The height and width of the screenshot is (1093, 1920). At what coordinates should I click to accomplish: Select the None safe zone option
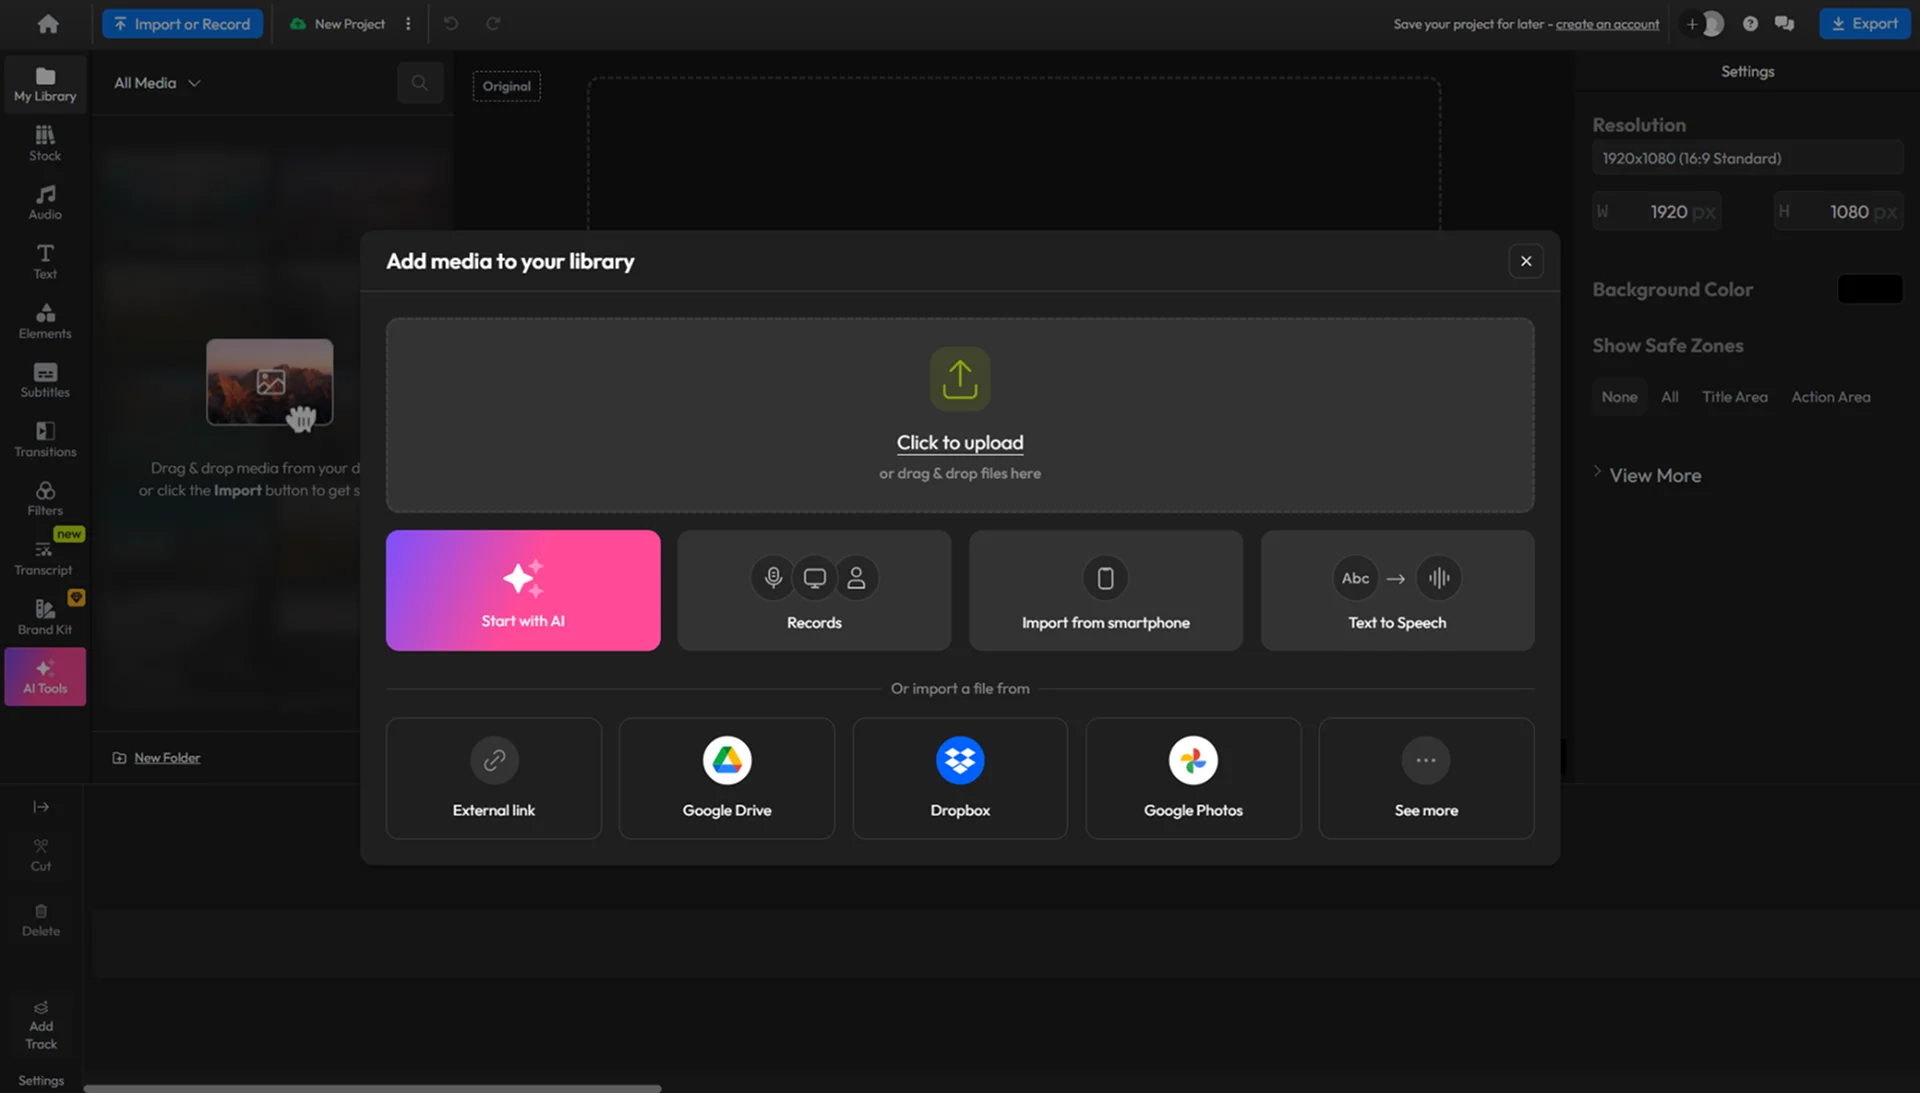pyautogui.click(x=1619, y=396)
